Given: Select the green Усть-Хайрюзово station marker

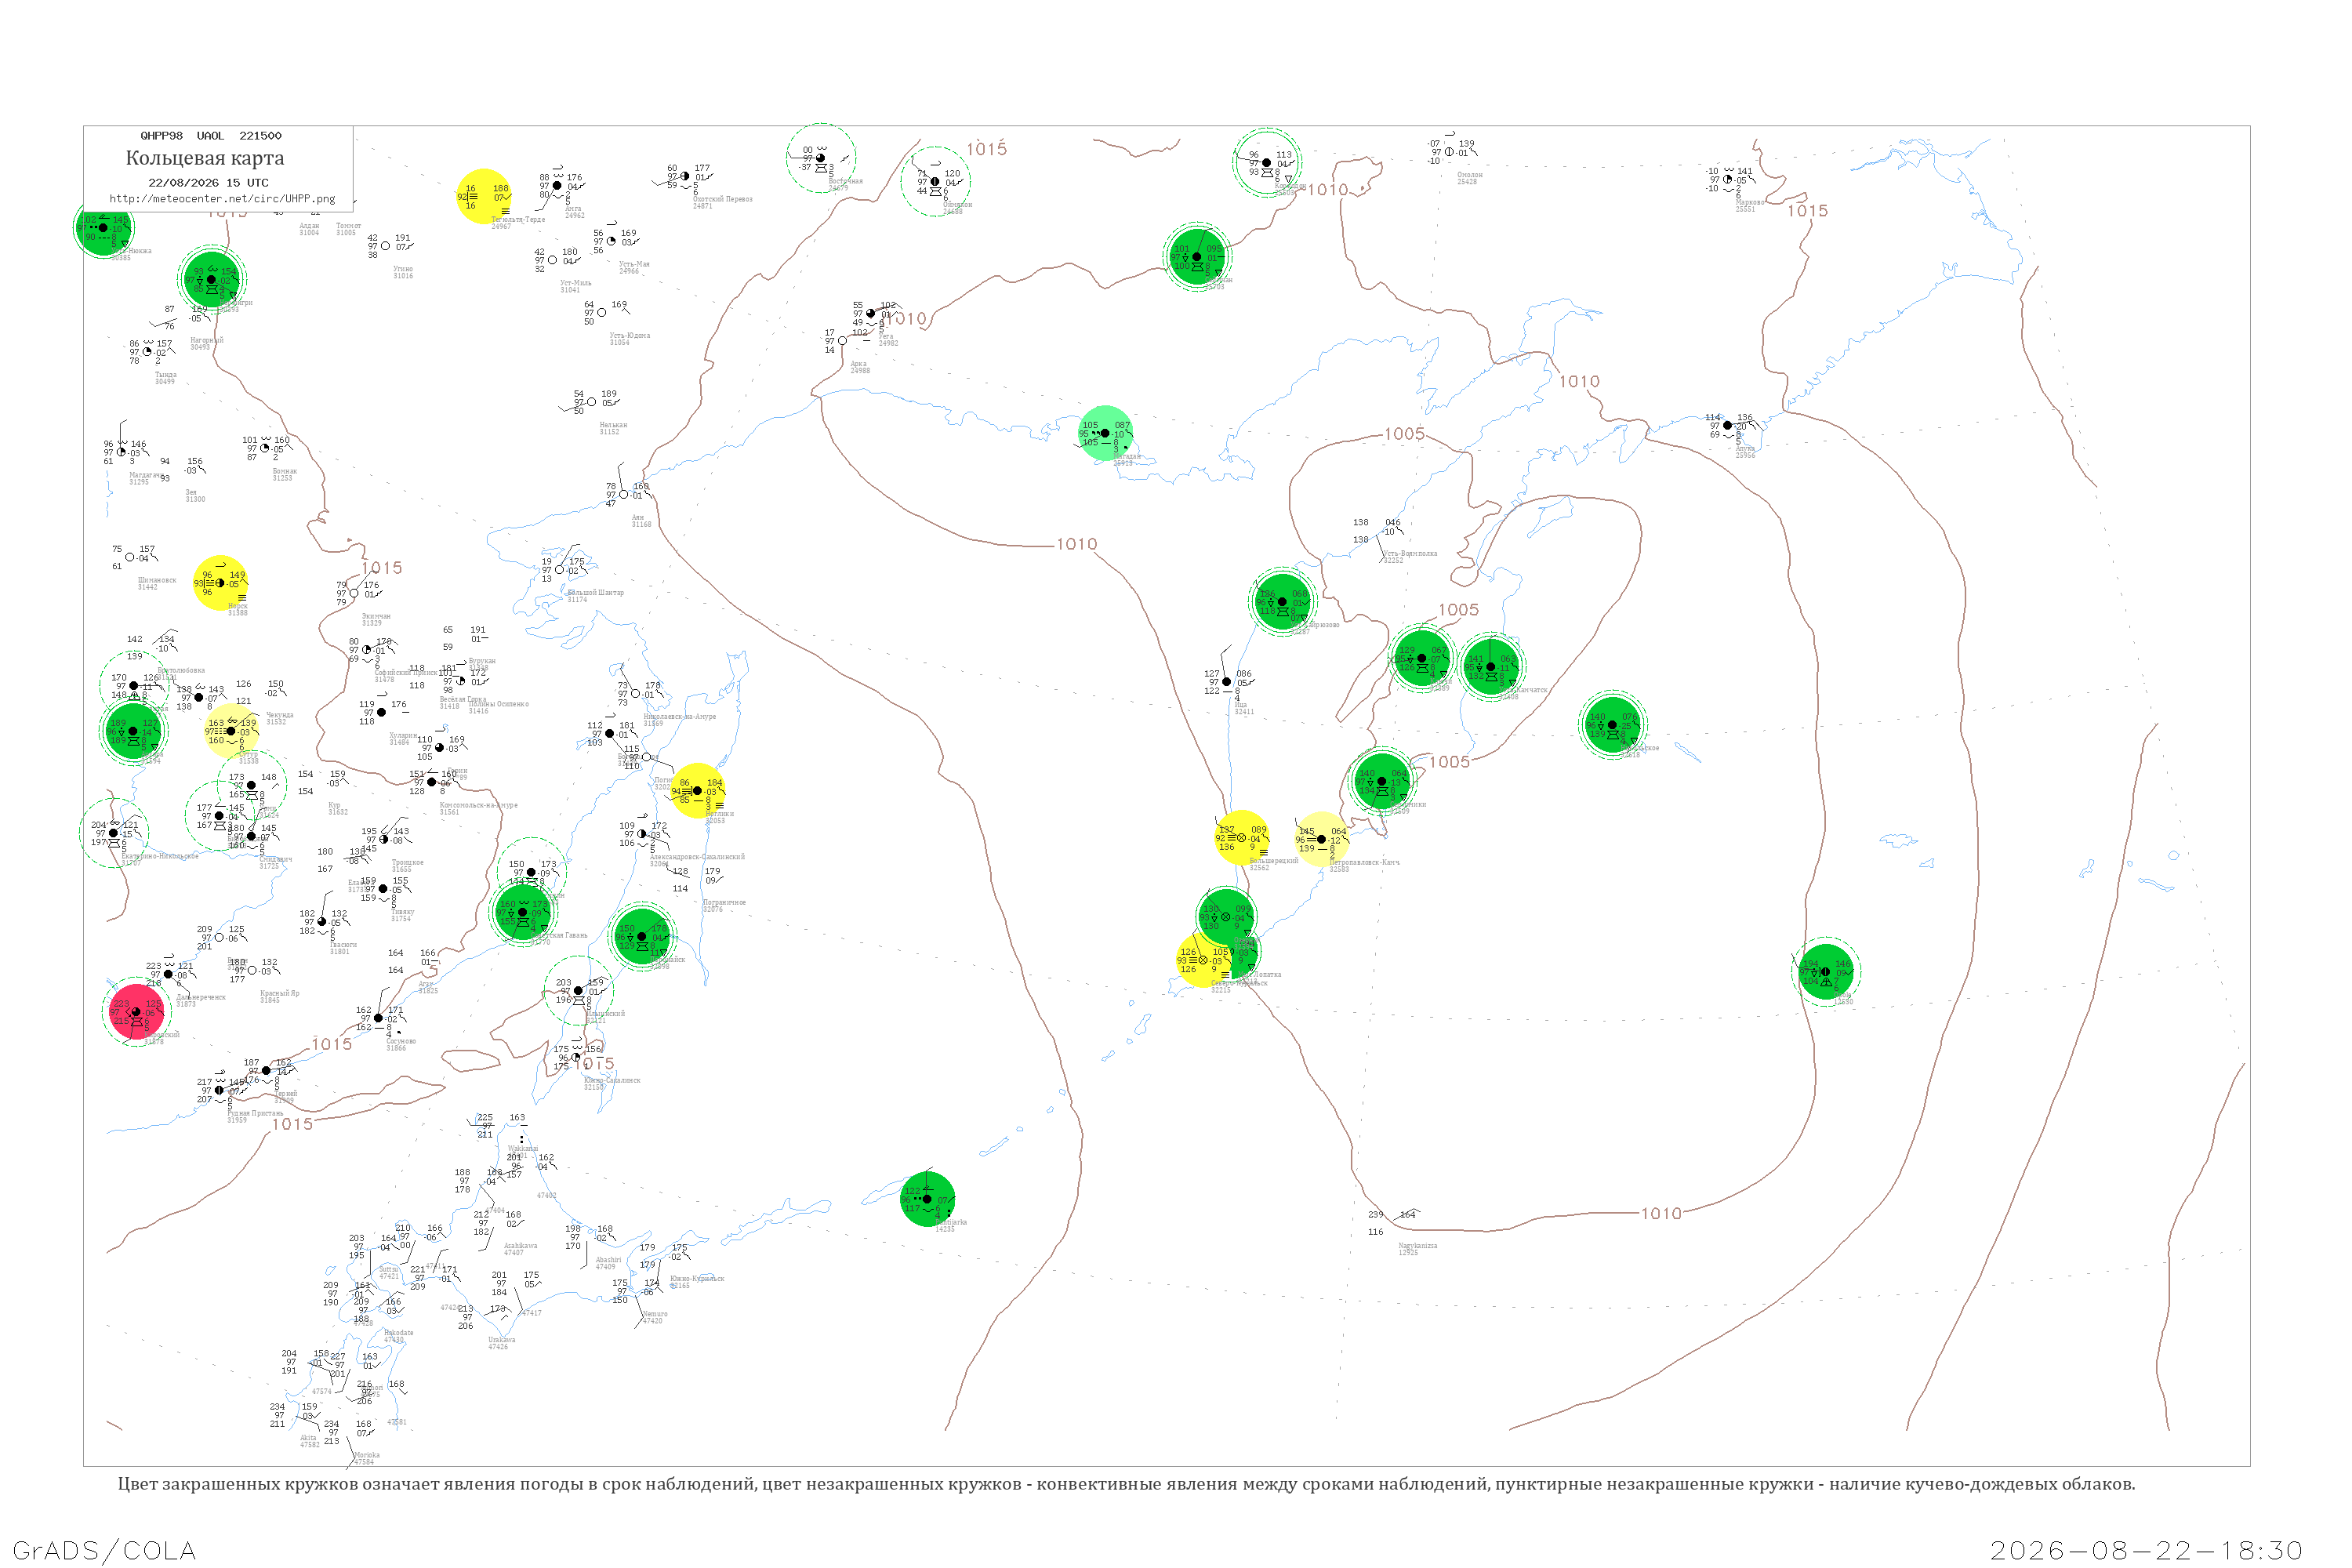Looking at the screenshot, I should [x=1283, y=602].
